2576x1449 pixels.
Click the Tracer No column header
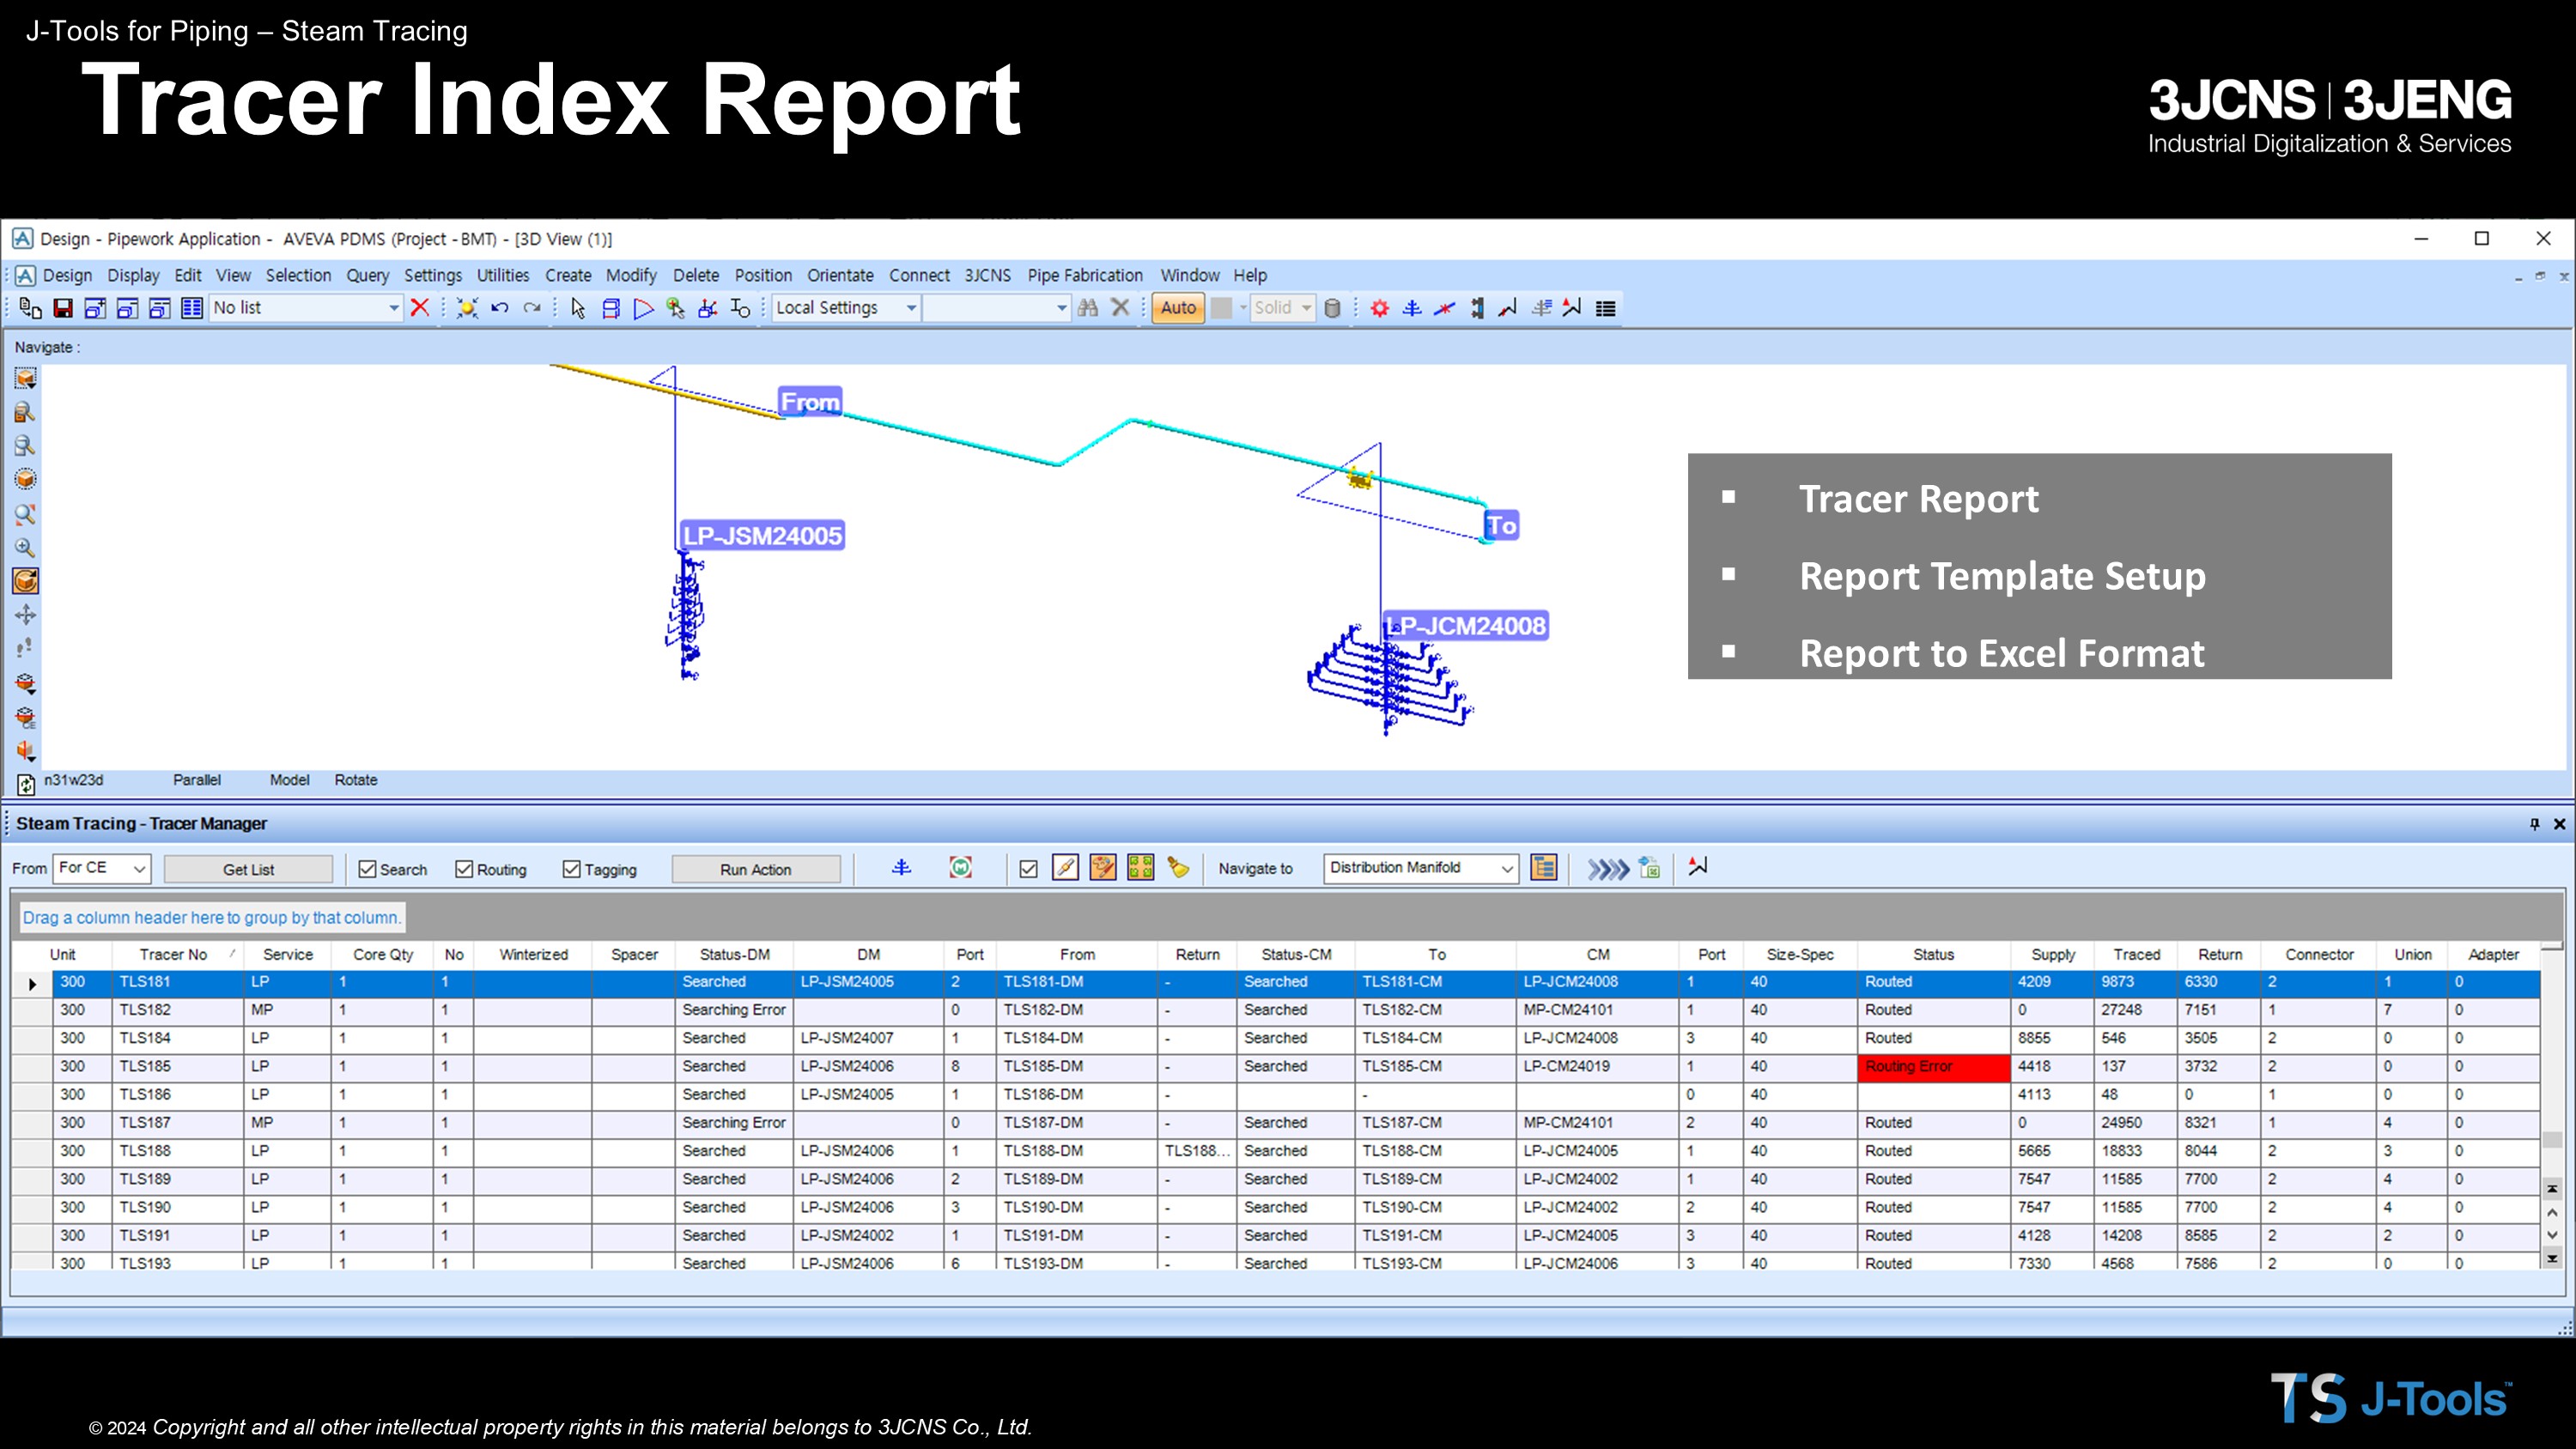178,954
